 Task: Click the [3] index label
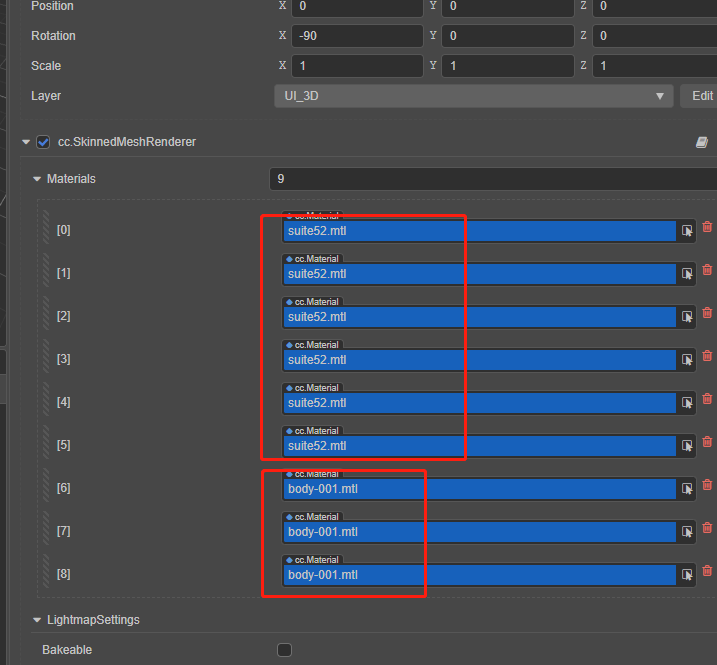click(x=64, y=359)
